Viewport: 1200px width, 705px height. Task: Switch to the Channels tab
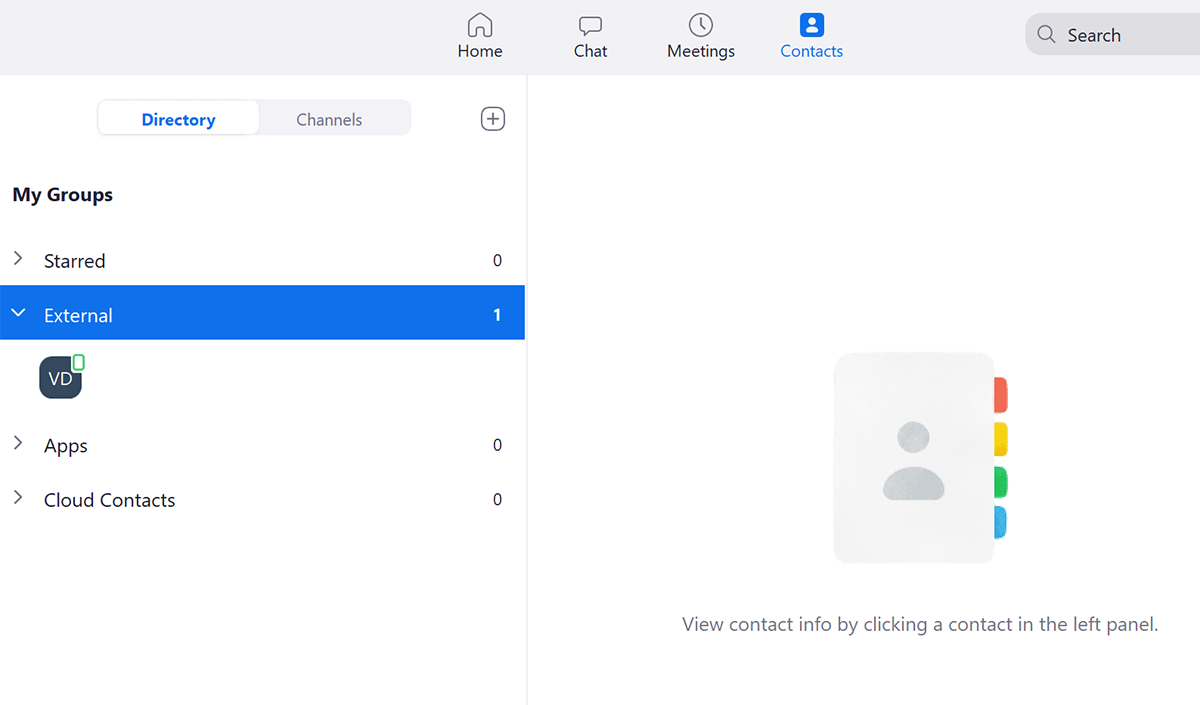pyautogui.click(x=329, y=119)
